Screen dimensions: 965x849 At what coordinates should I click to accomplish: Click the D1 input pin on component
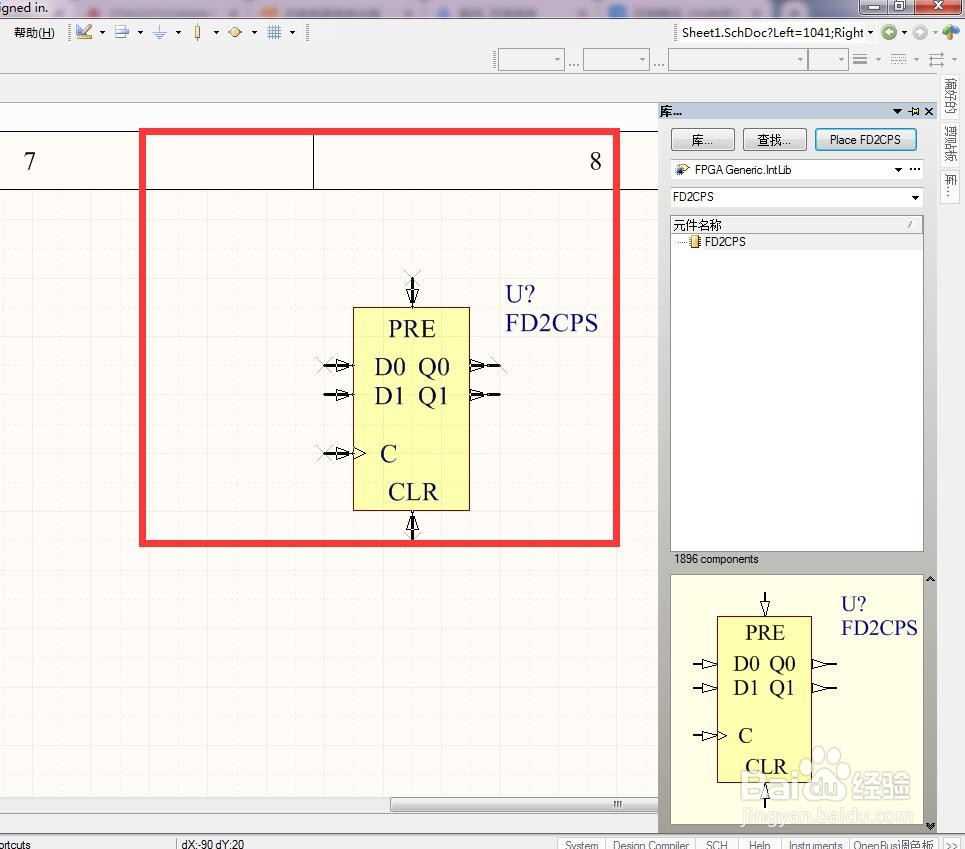point(338,394)
